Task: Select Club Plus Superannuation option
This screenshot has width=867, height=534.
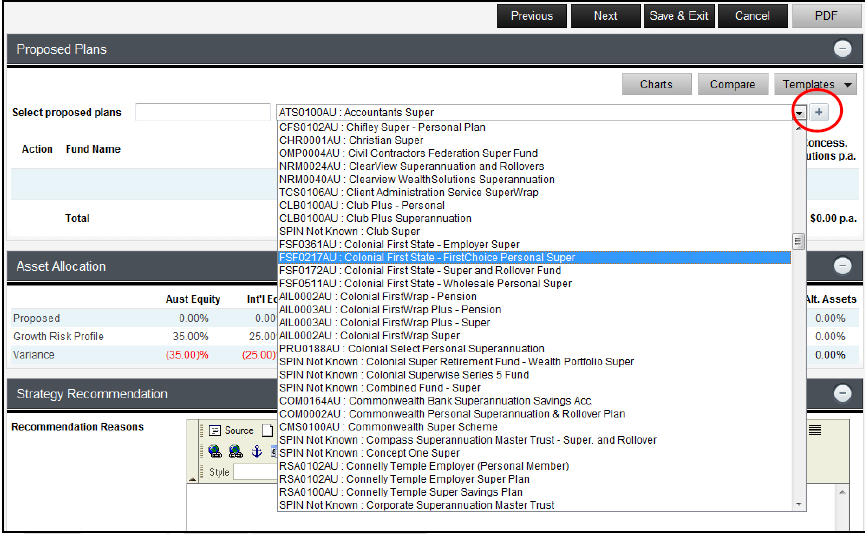Action: [534, 218]
